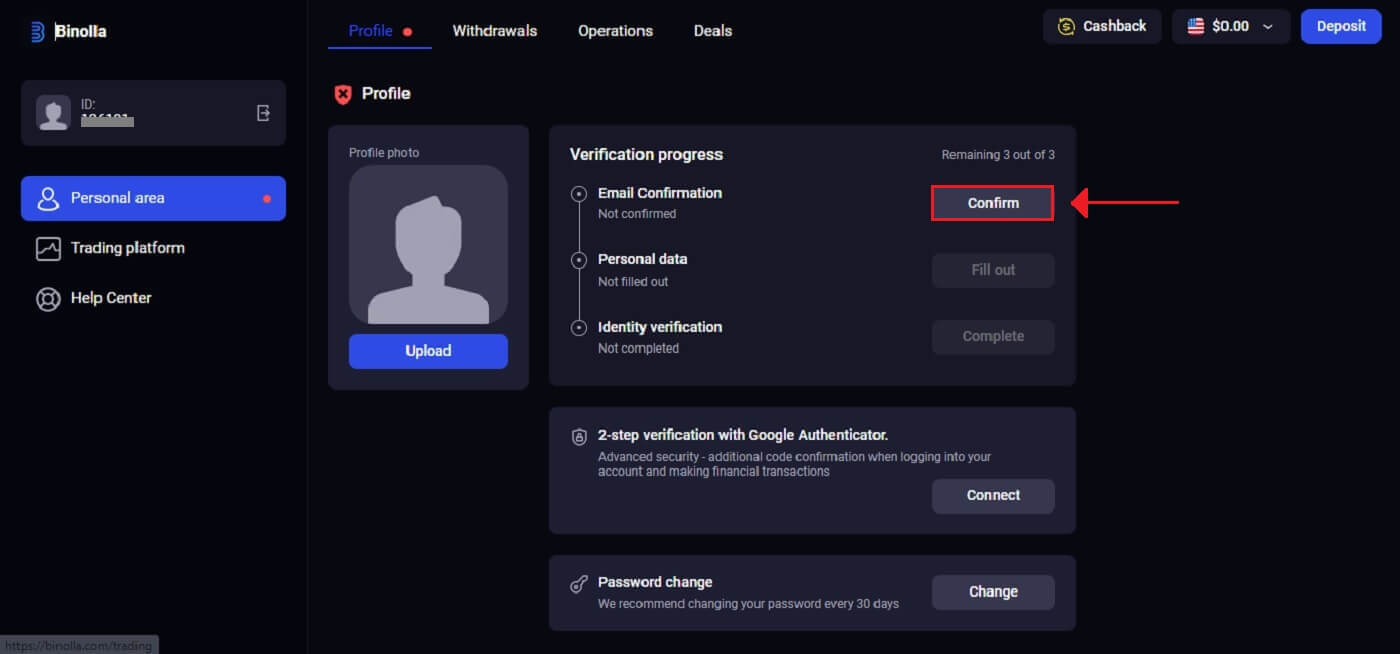Click Connect for 2-step verification

[992, 496]
